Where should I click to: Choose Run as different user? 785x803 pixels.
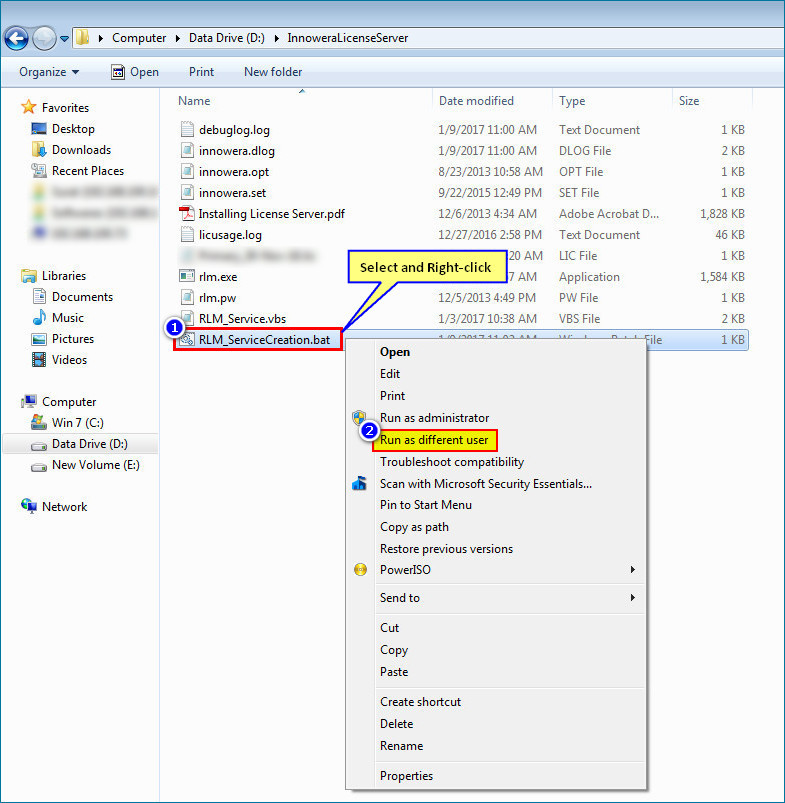pyautogui.click(x=434, y=440)
